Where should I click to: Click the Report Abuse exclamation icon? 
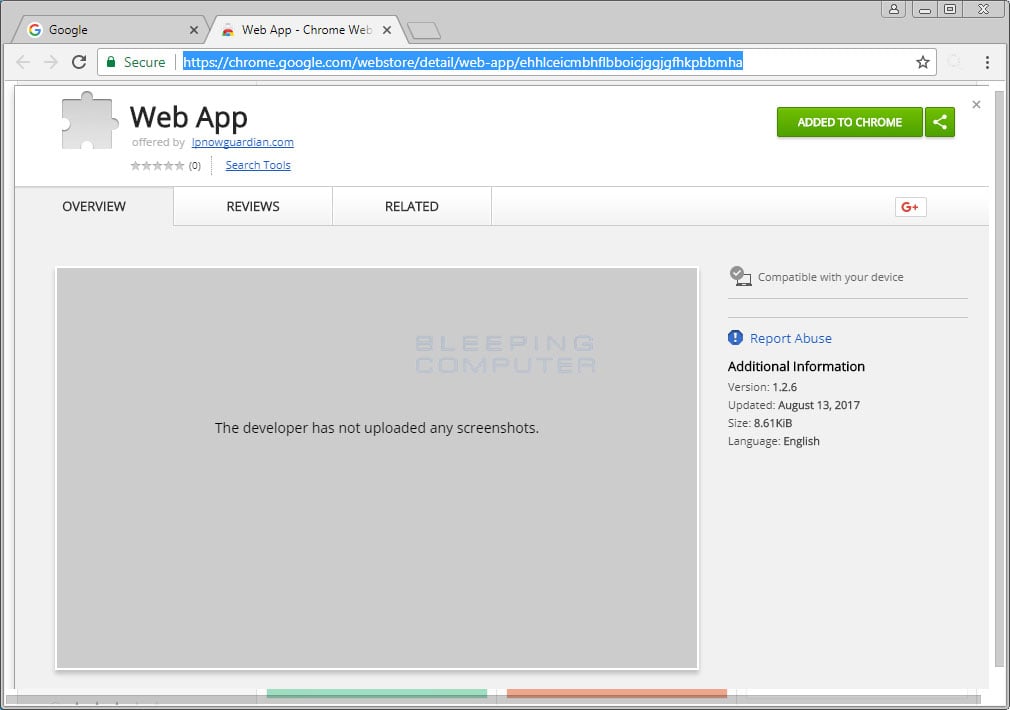(x=736, y=338)
